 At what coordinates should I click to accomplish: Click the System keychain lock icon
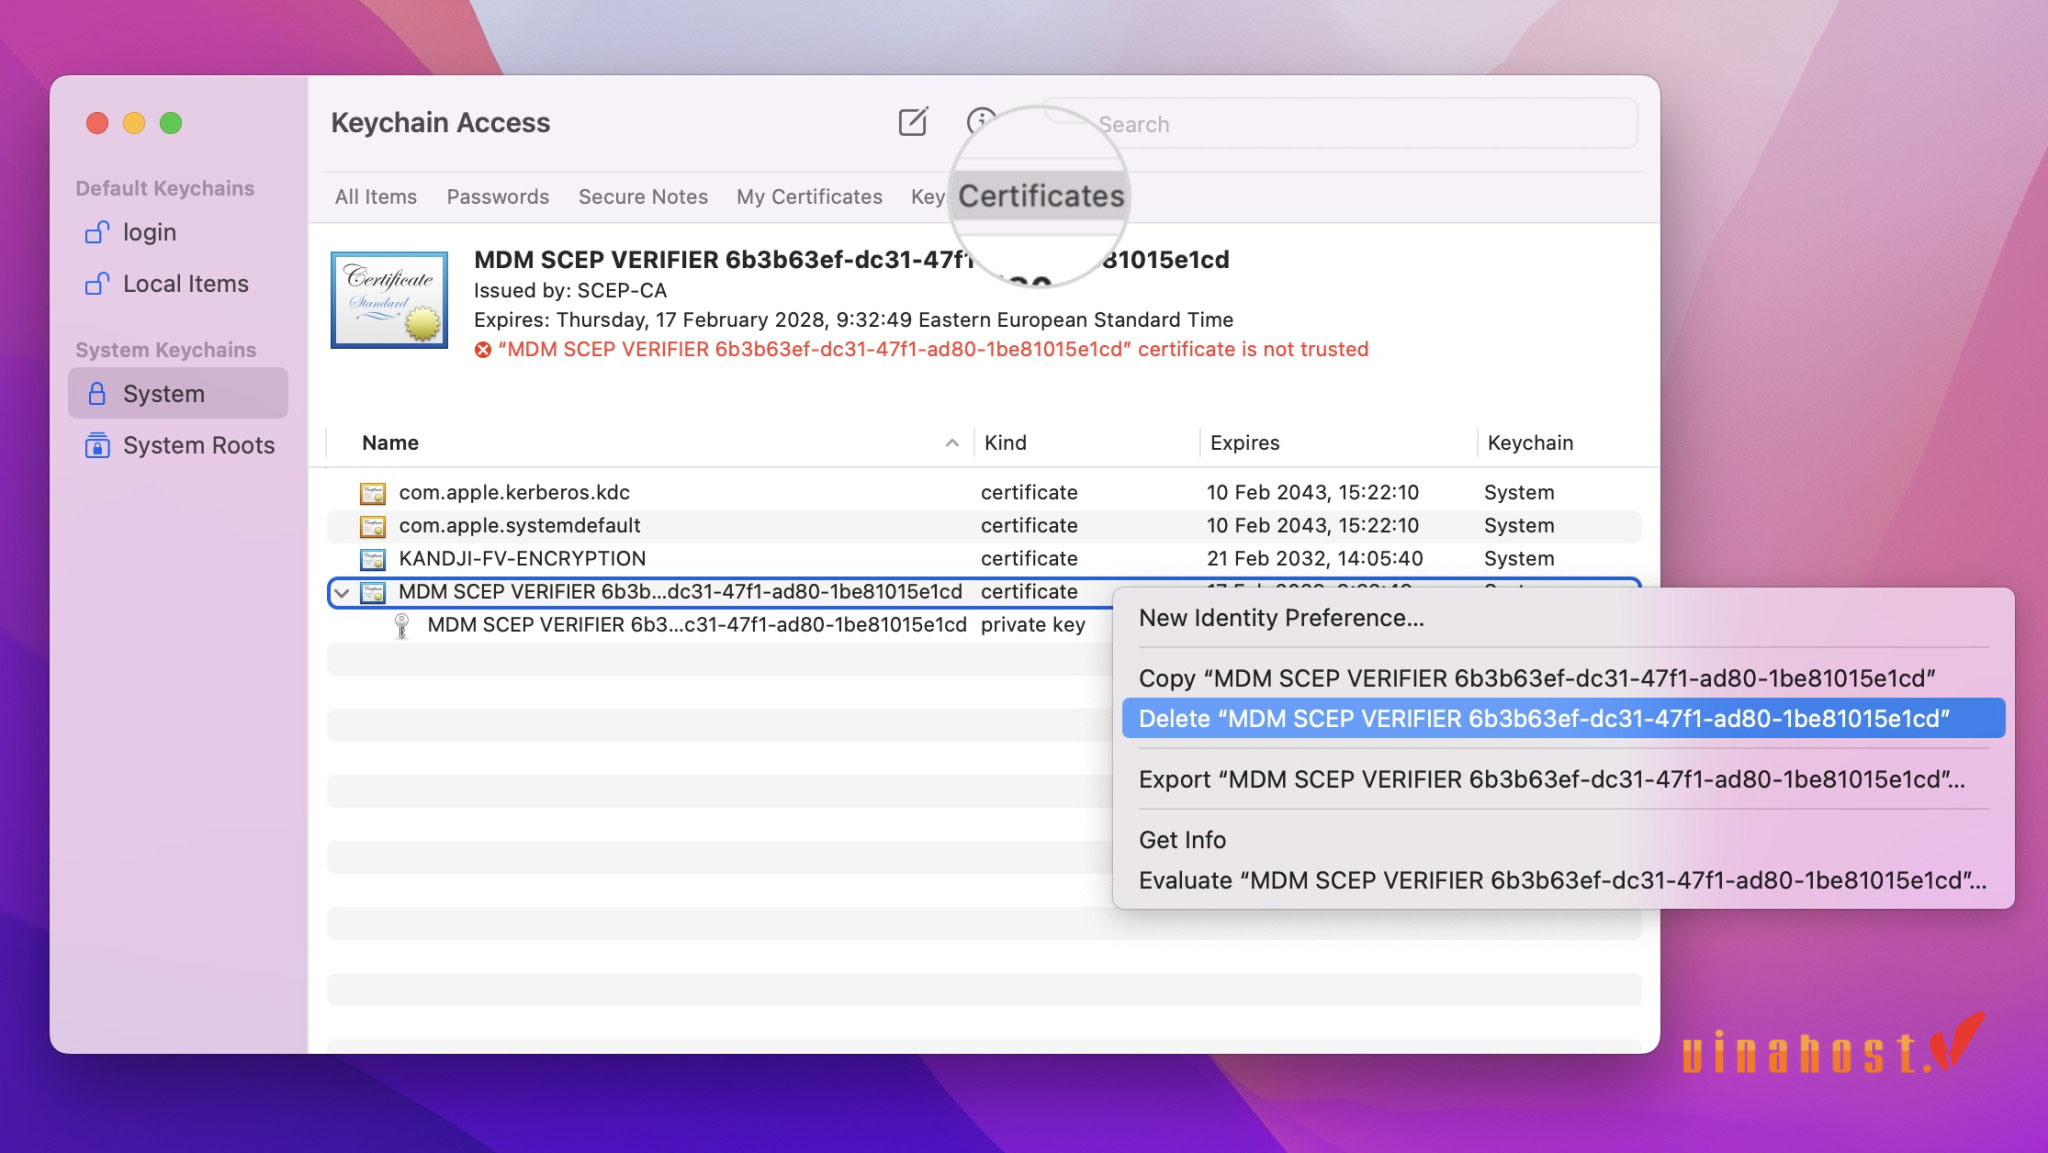97,394
